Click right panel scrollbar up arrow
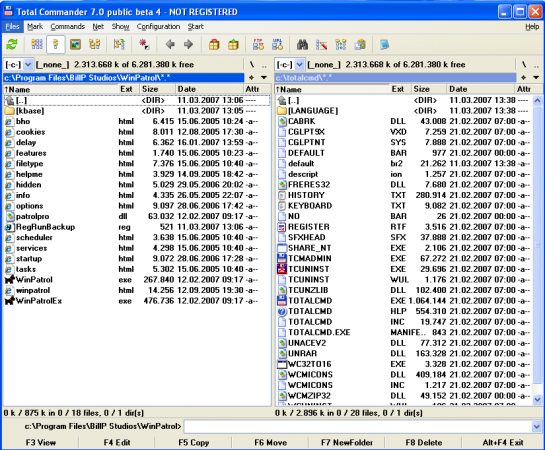This screenshot has height=450, width=545. (537, 101)
